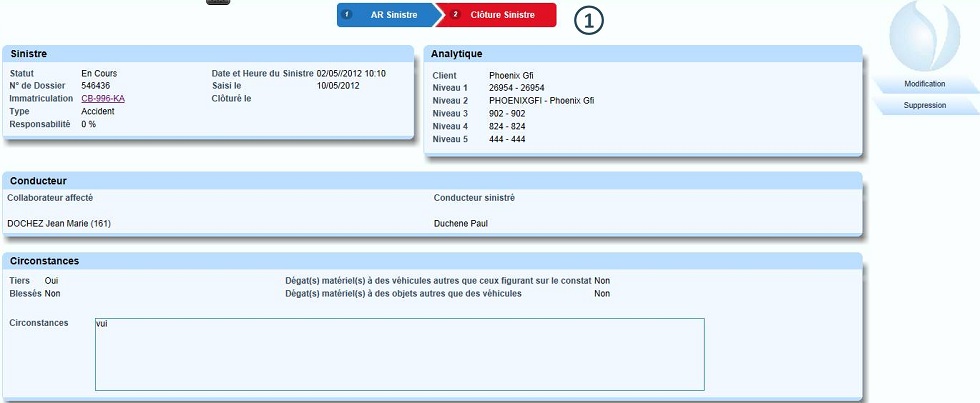Click the Conducteur panel header

[432, 180]
